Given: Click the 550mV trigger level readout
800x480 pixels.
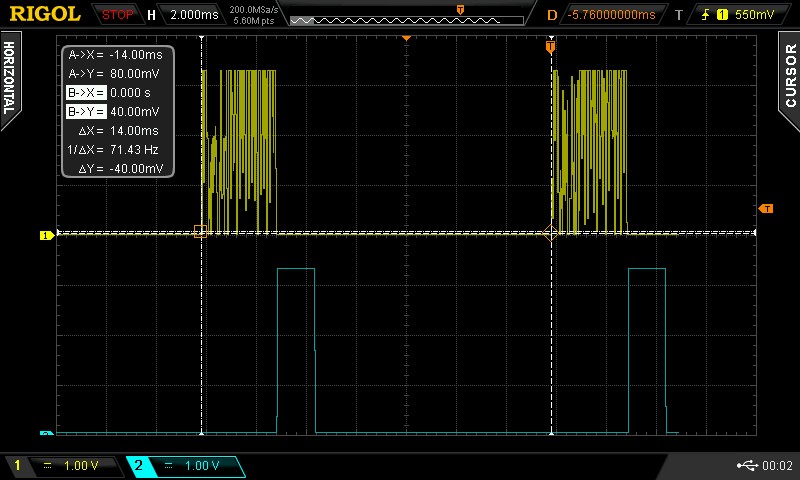Looking at the screenshot, I should 755,15.
